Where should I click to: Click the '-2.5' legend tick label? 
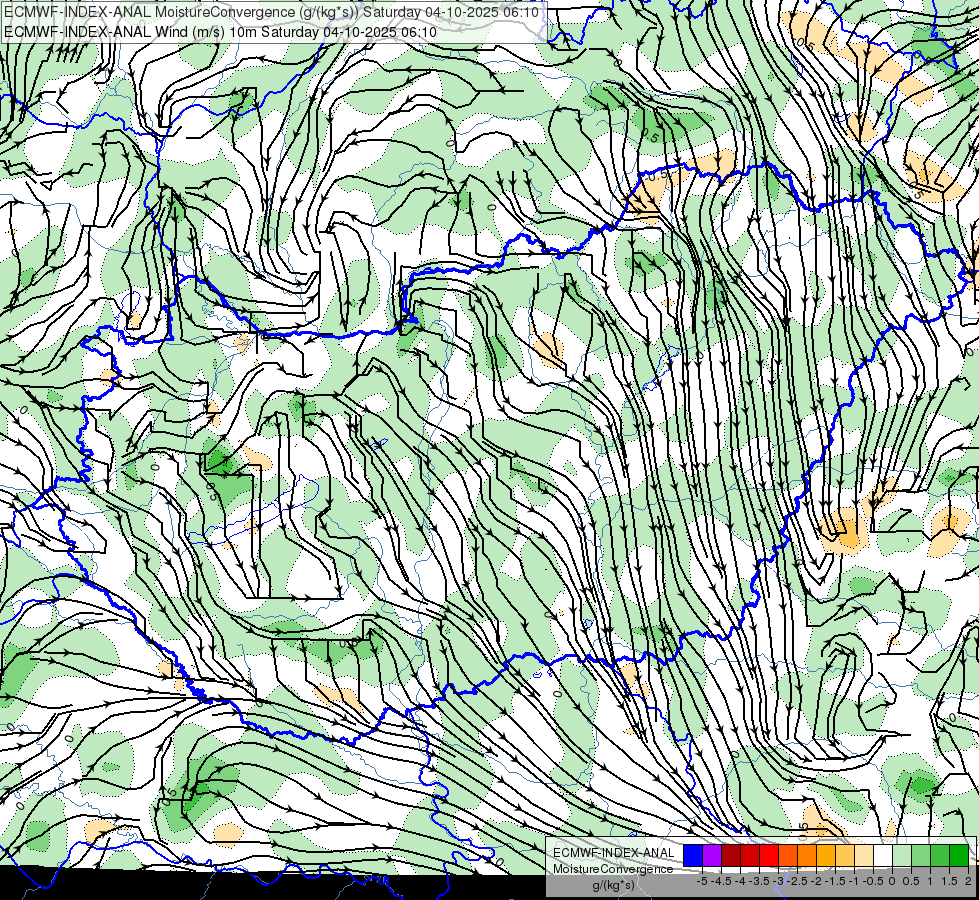pyautogui.click(x=795, y=881)
